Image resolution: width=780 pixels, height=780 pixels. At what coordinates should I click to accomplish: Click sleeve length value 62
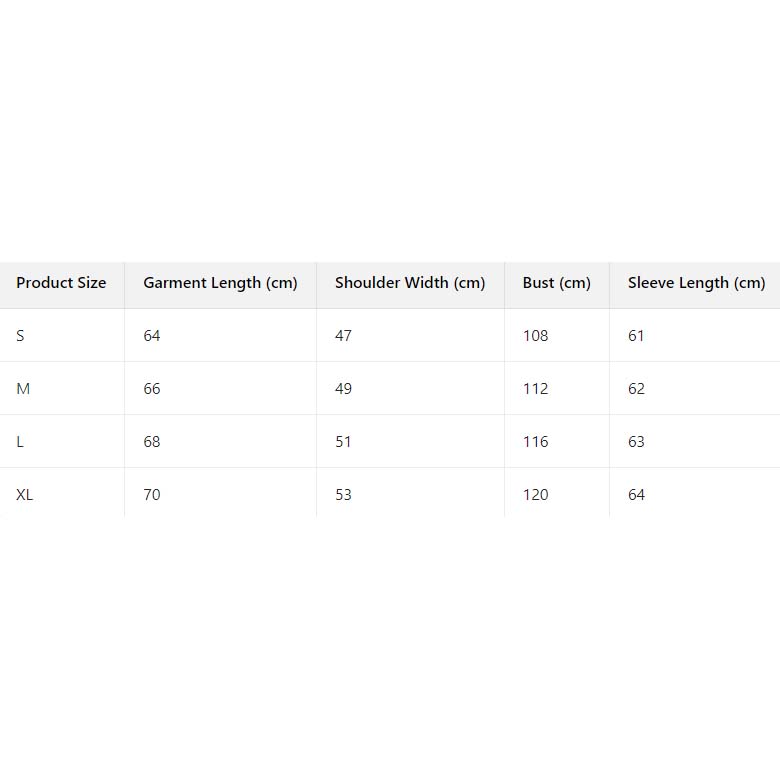click(636, 389)
